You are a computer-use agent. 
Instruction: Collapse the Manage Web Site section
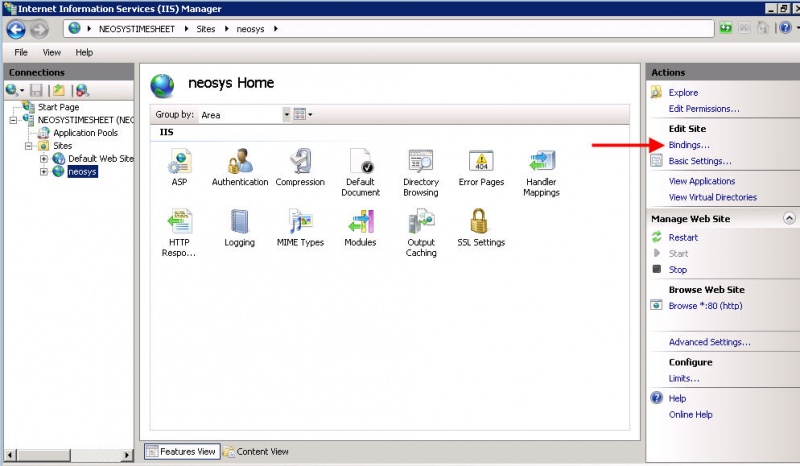(789, 218)
